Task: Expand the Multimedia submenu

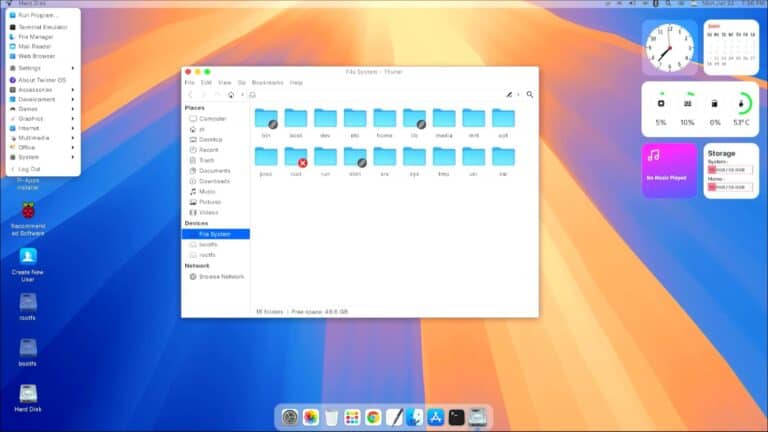Action: pyautogui.click(x=43, y=138)
